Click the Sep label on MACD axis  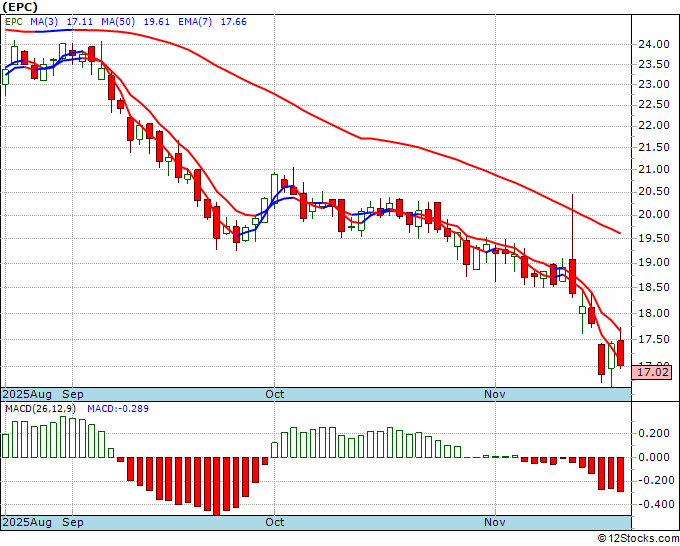pos(73,522)
